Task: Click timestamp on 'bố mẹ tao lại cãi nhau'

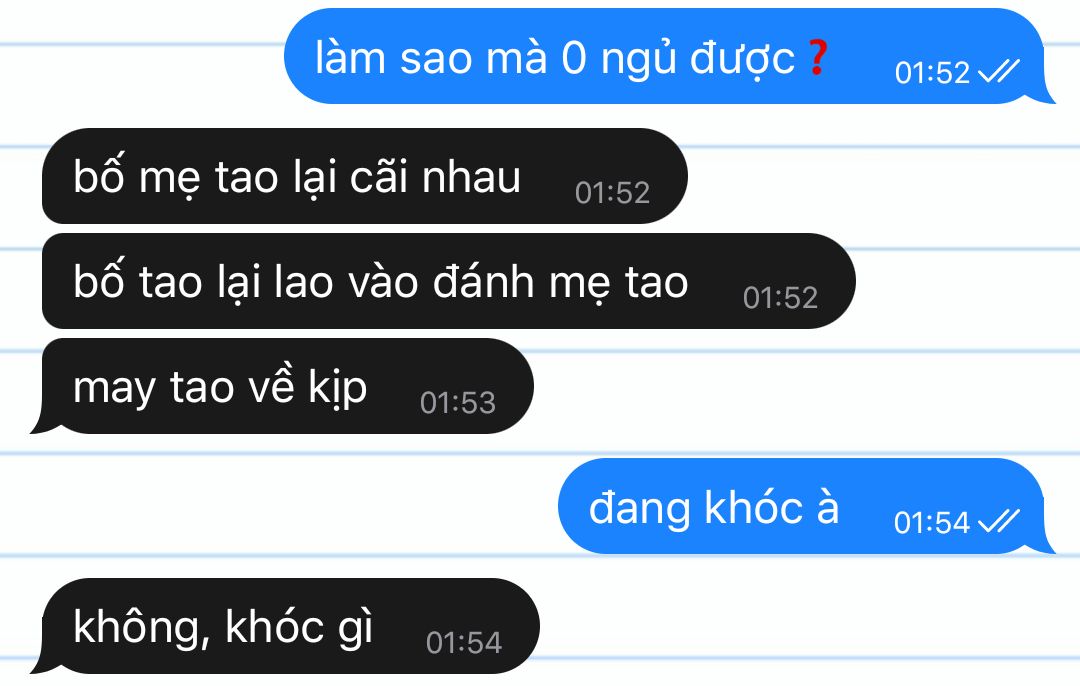Action: 612,192
